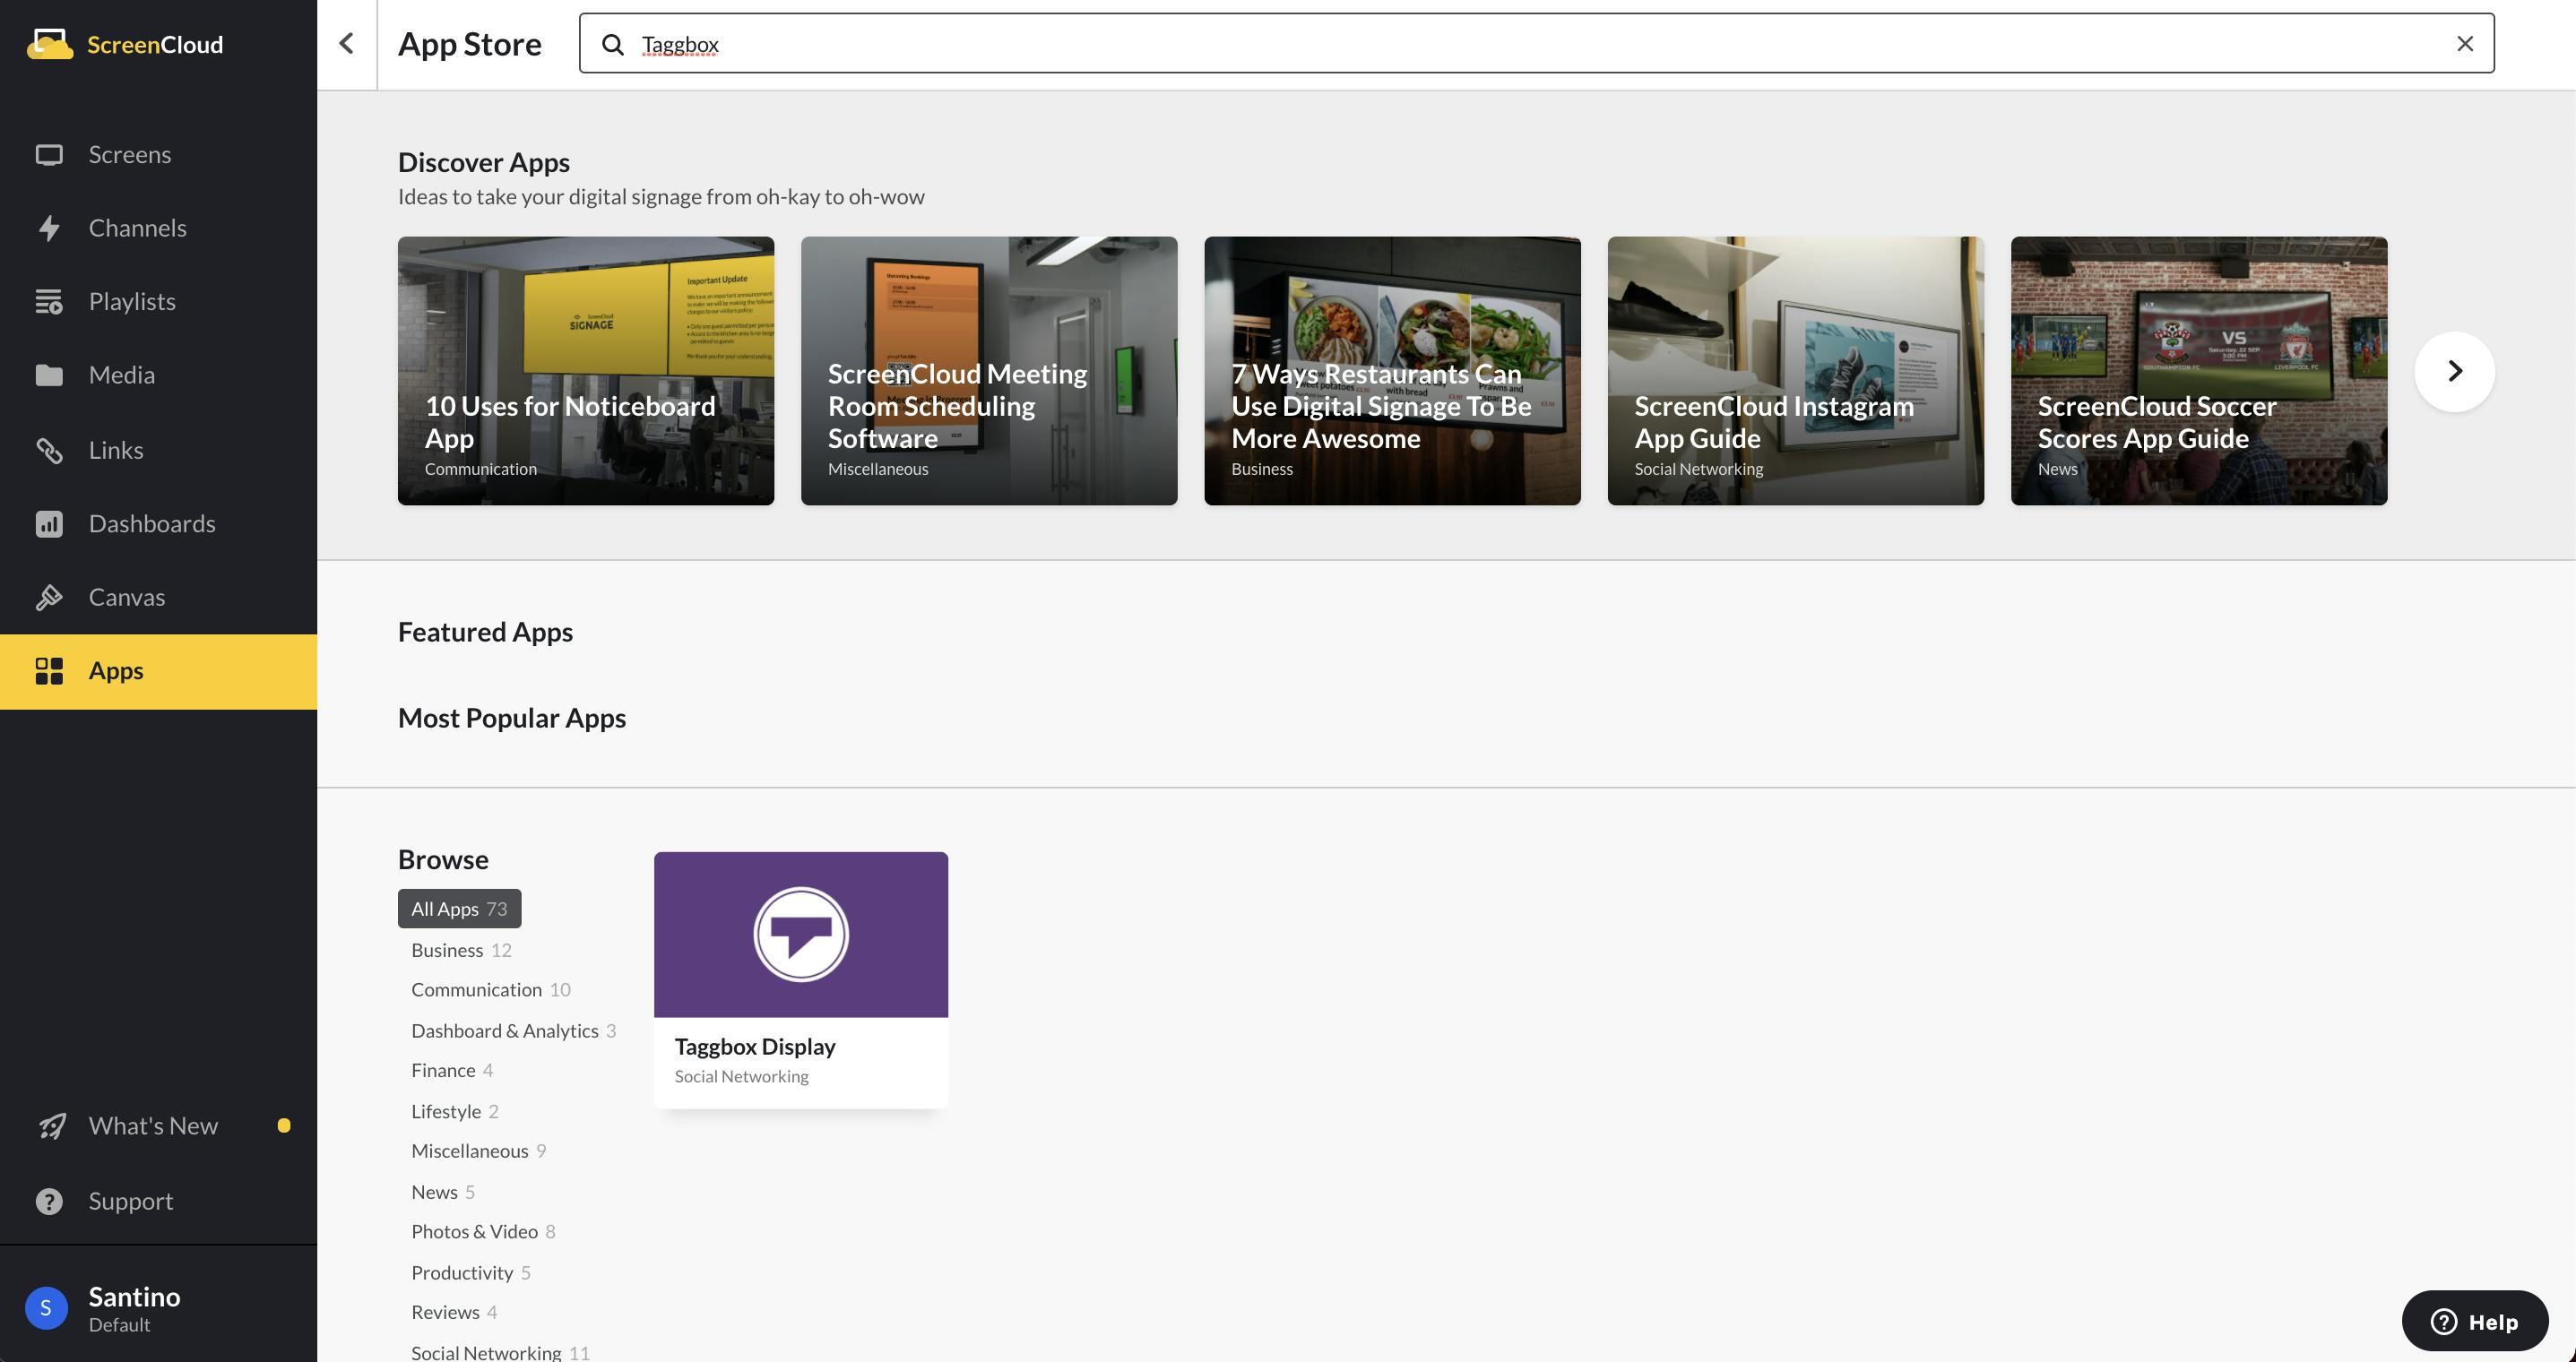
Task: Go to Playlists in the sidebar
Action: pos(159,301)
